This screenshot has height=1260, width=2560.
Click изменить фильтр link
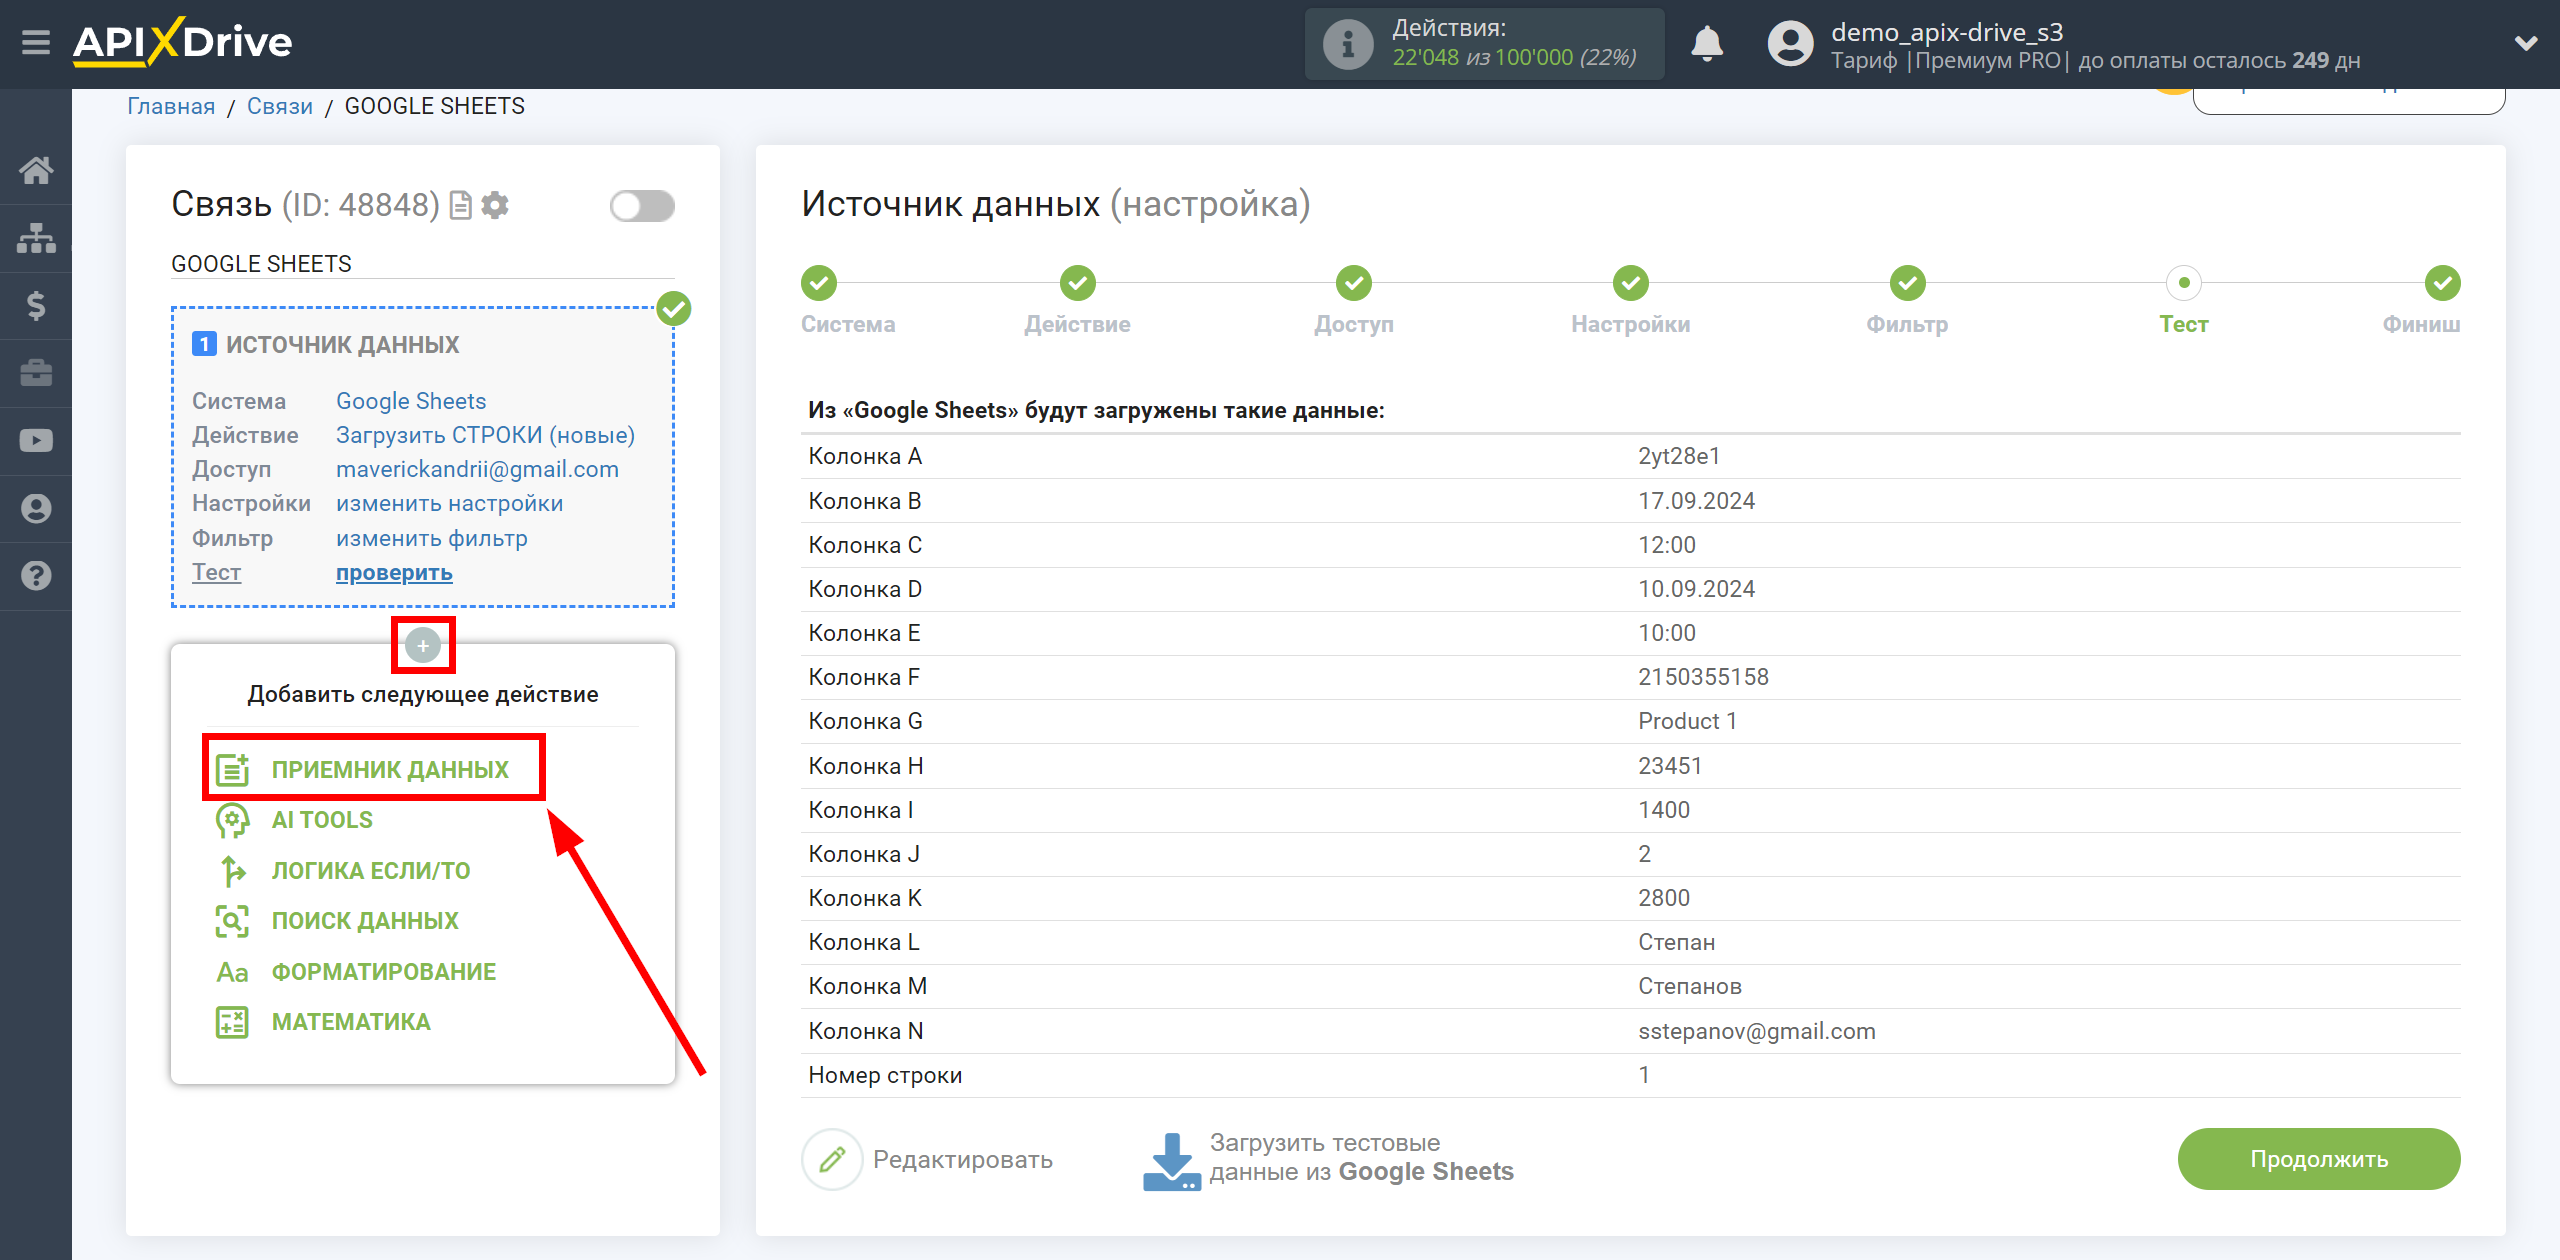pos(431,538)
